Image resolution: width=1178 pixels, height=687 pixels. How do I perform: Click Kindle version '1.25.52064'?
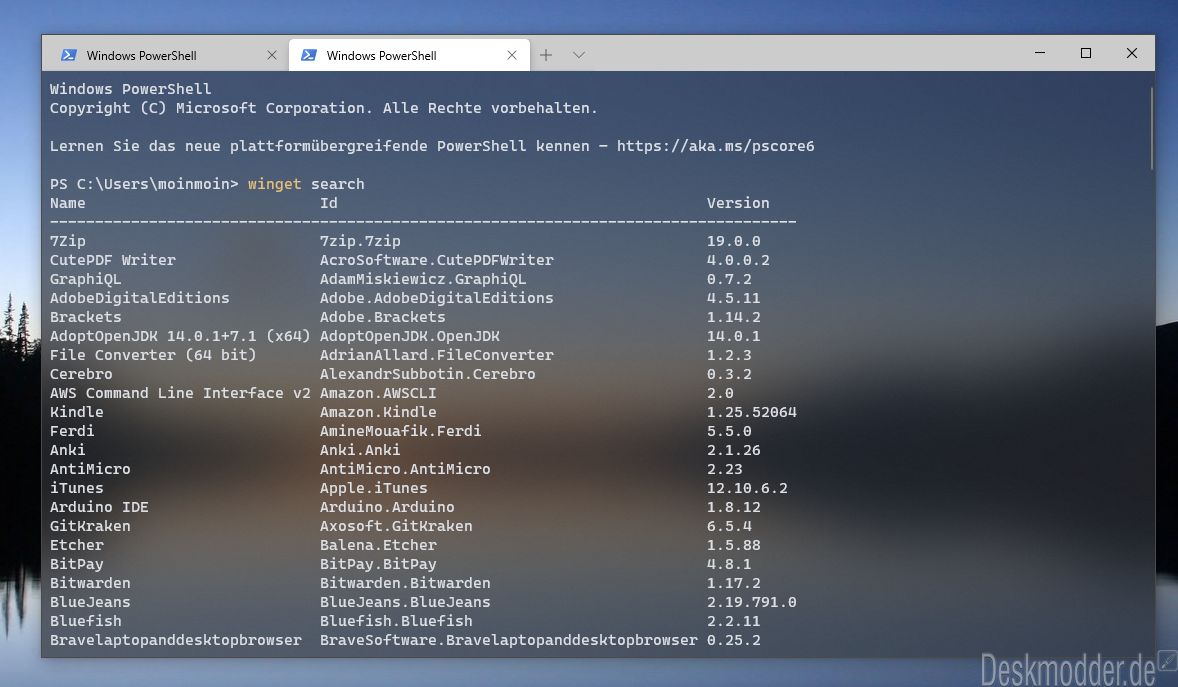pyautogui.click(x=751, y=412)
